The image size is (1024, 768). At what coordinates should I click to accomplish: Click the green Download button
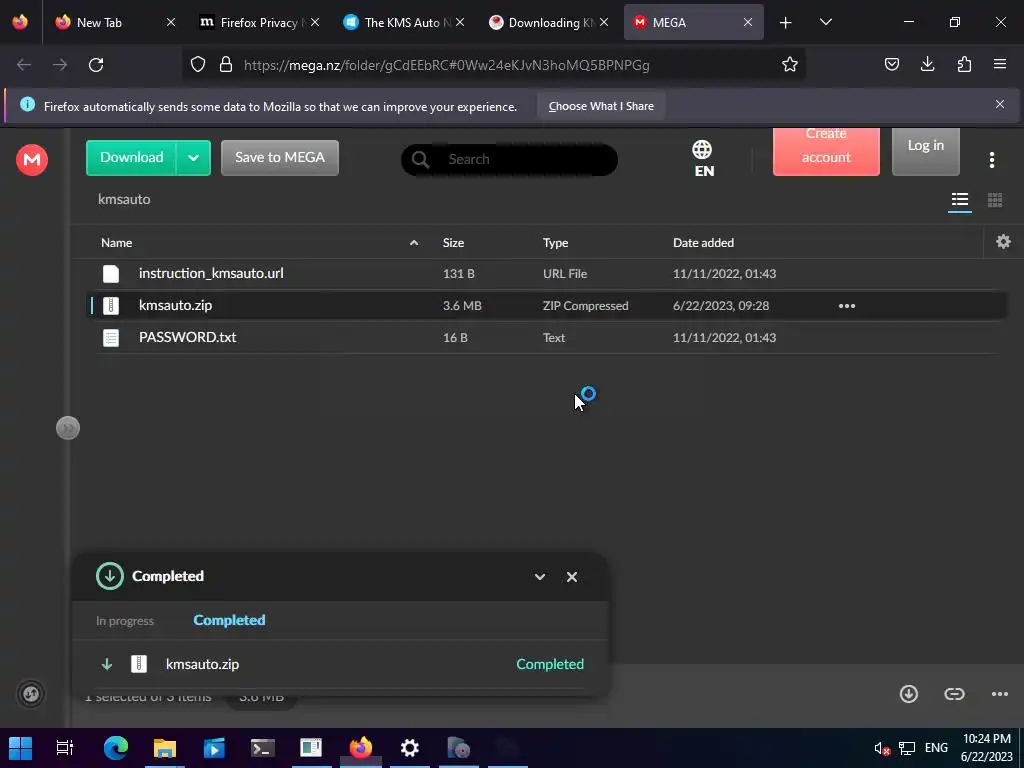point(131,158)
